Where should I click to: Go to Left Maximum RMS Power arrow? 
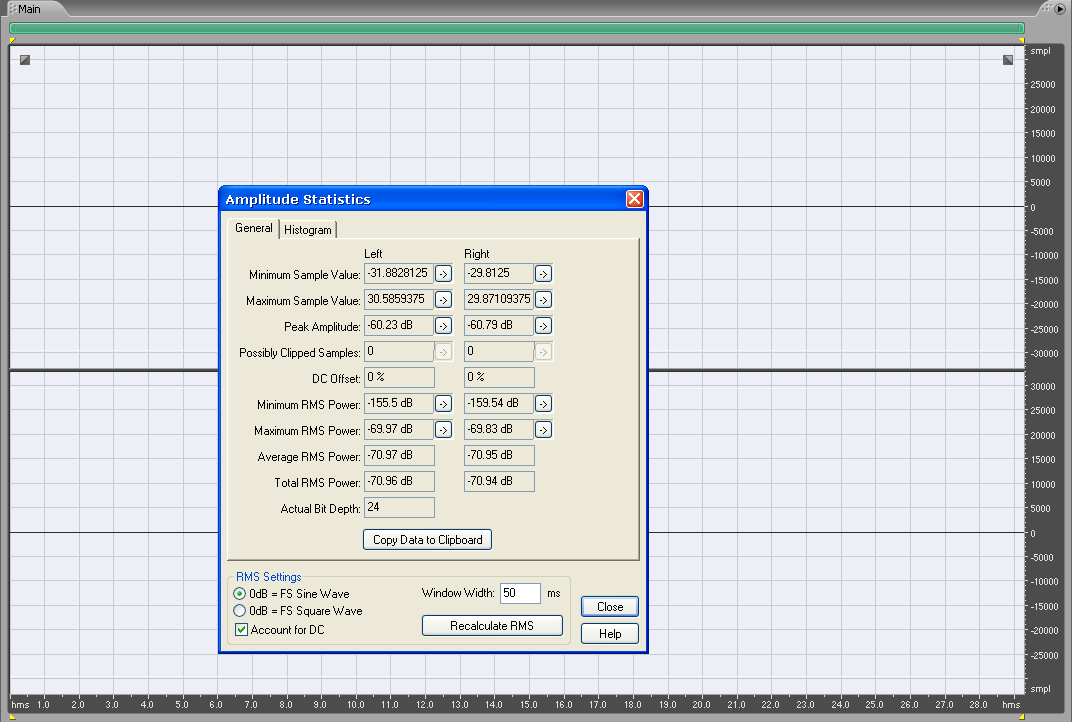(x=443, y=430)
